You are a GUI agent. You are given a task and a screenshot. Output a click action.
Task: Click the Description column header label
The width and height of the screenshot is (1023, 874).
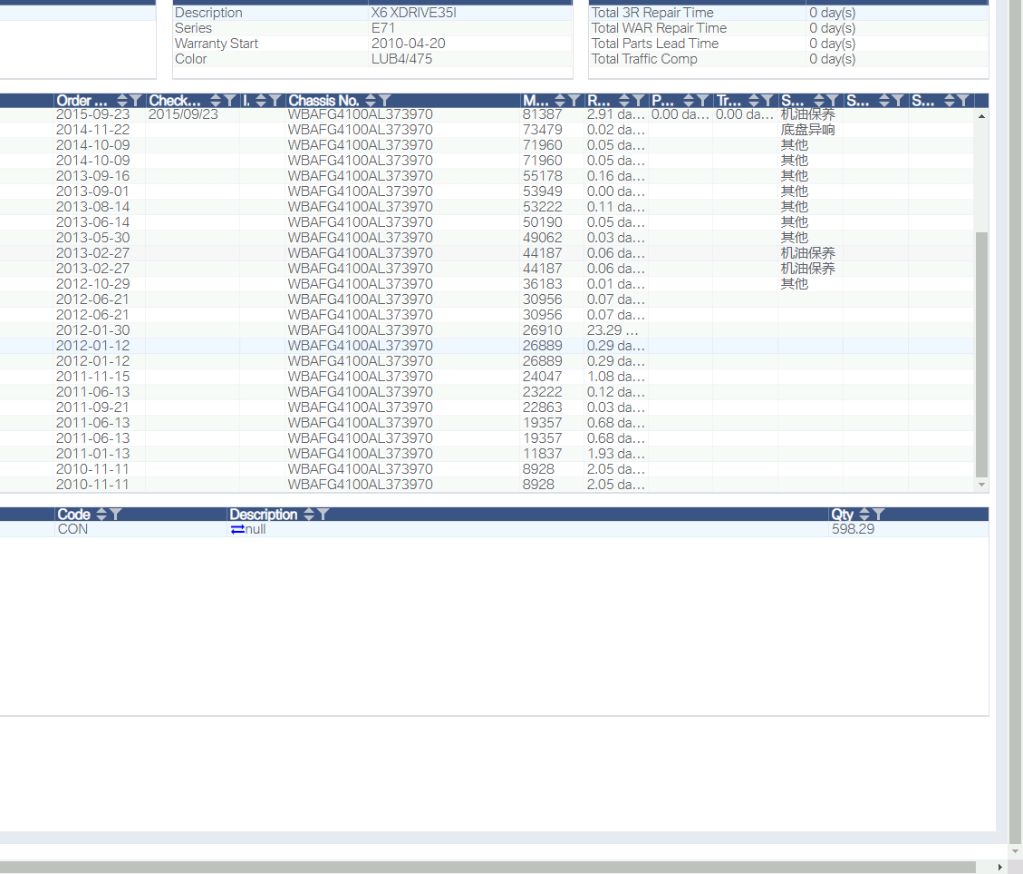(264, 514)
